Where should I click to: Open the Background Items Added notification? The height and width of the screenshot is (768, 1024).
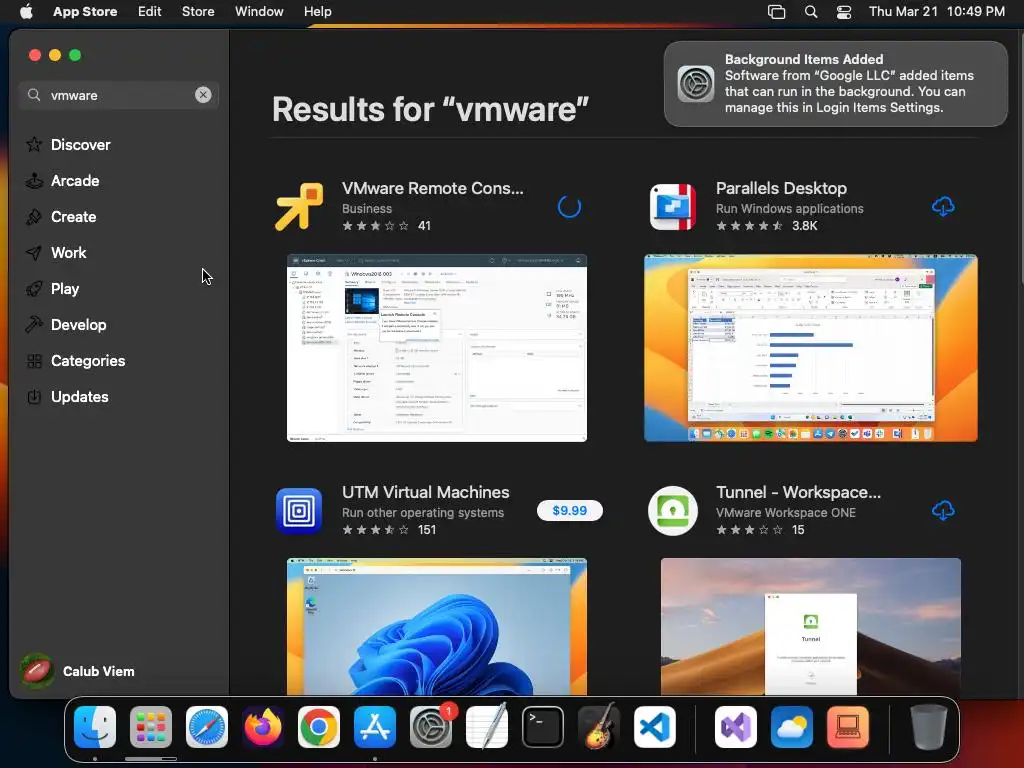(x=835, y=84)
